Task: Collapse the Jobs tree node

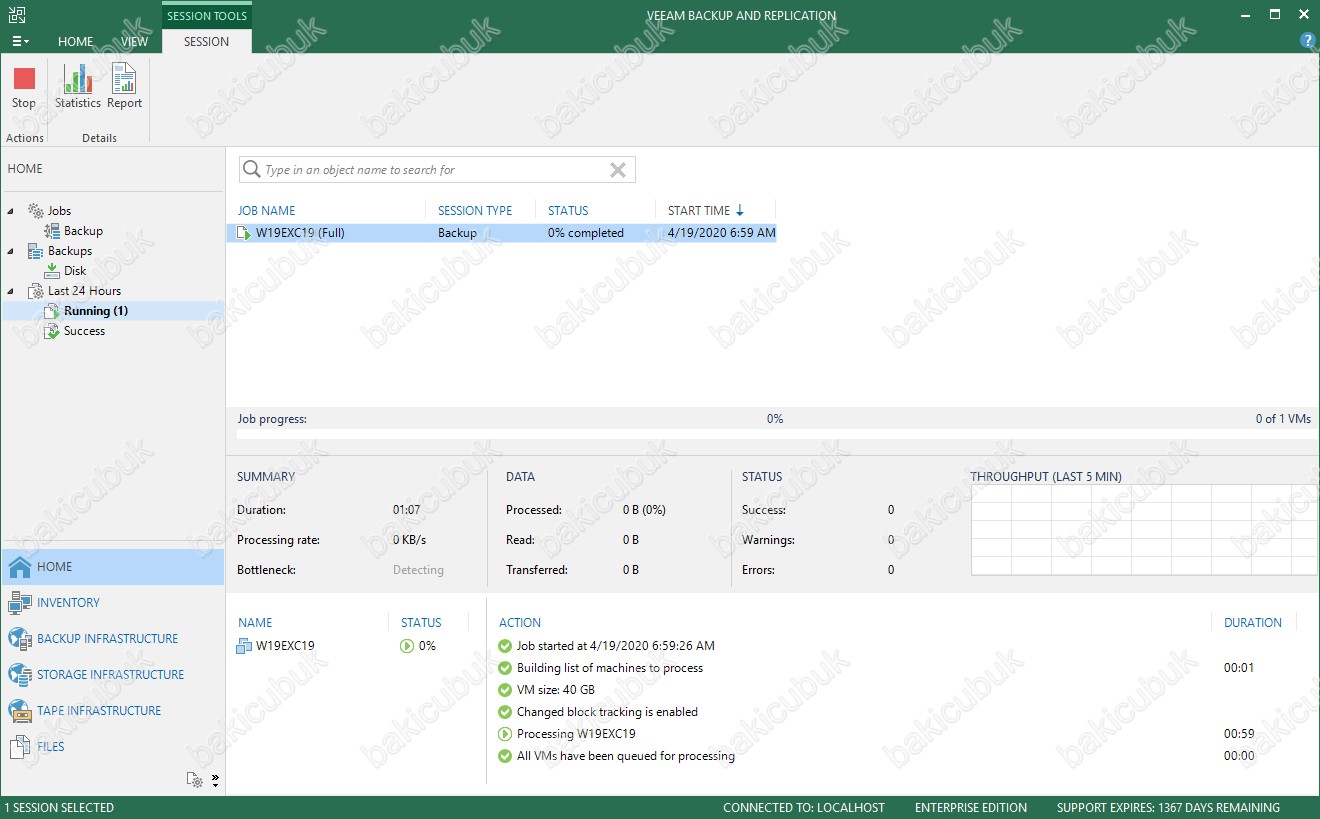Action: (11, 211)
